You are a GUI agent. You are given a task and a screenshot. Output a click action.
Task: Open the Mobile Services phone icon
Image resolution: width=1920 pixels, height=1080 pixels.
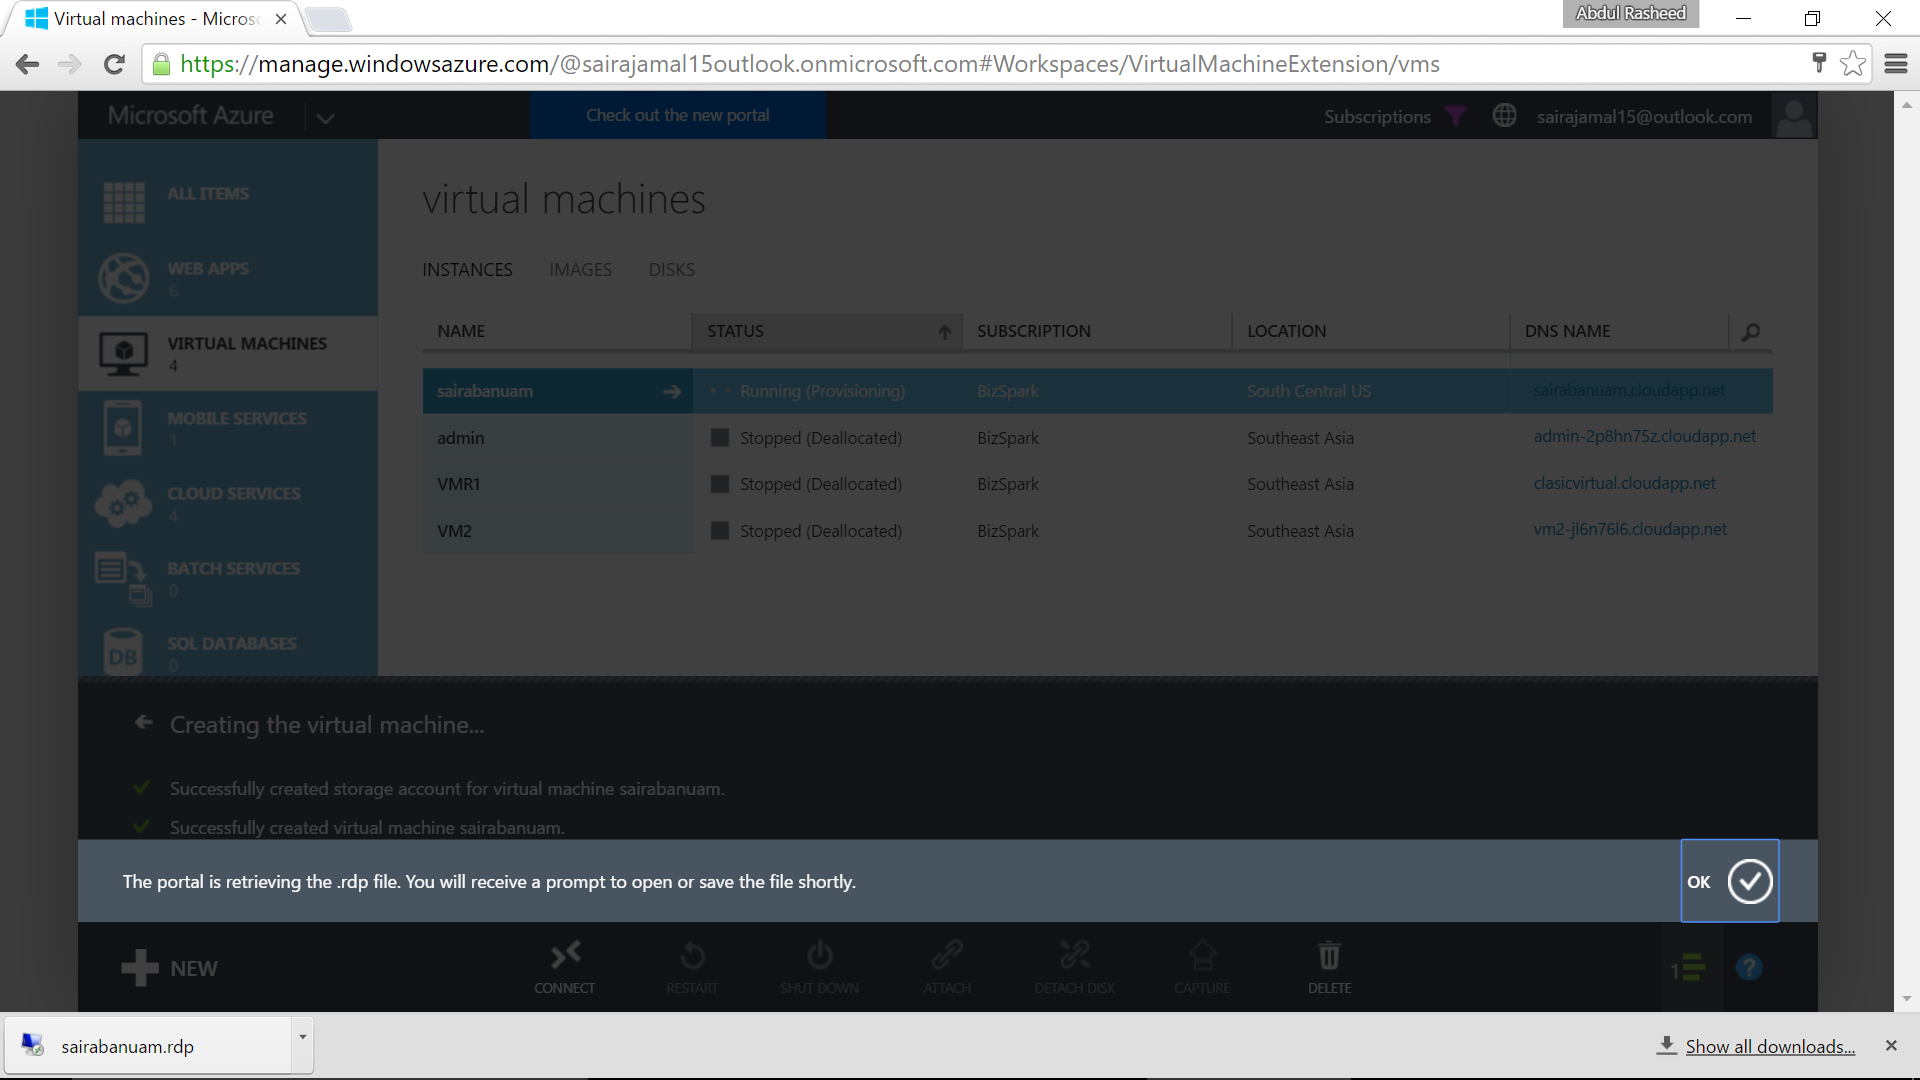tap(123, 428)
